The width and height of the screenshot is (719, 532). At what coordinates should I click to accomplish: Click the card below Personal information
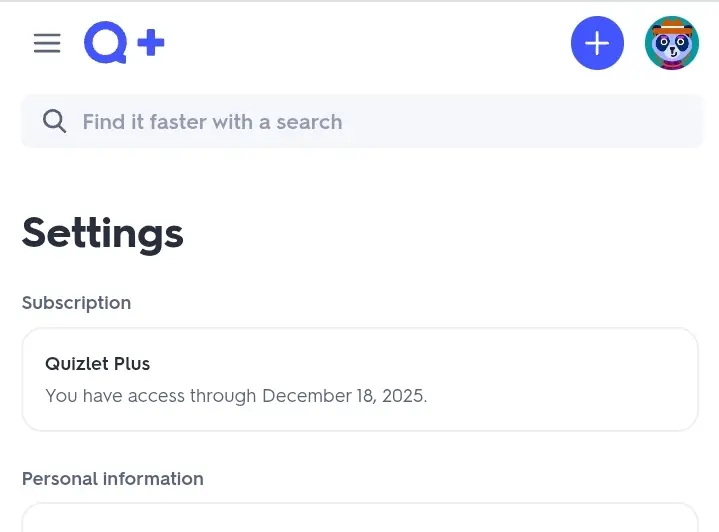coord(360,517)
